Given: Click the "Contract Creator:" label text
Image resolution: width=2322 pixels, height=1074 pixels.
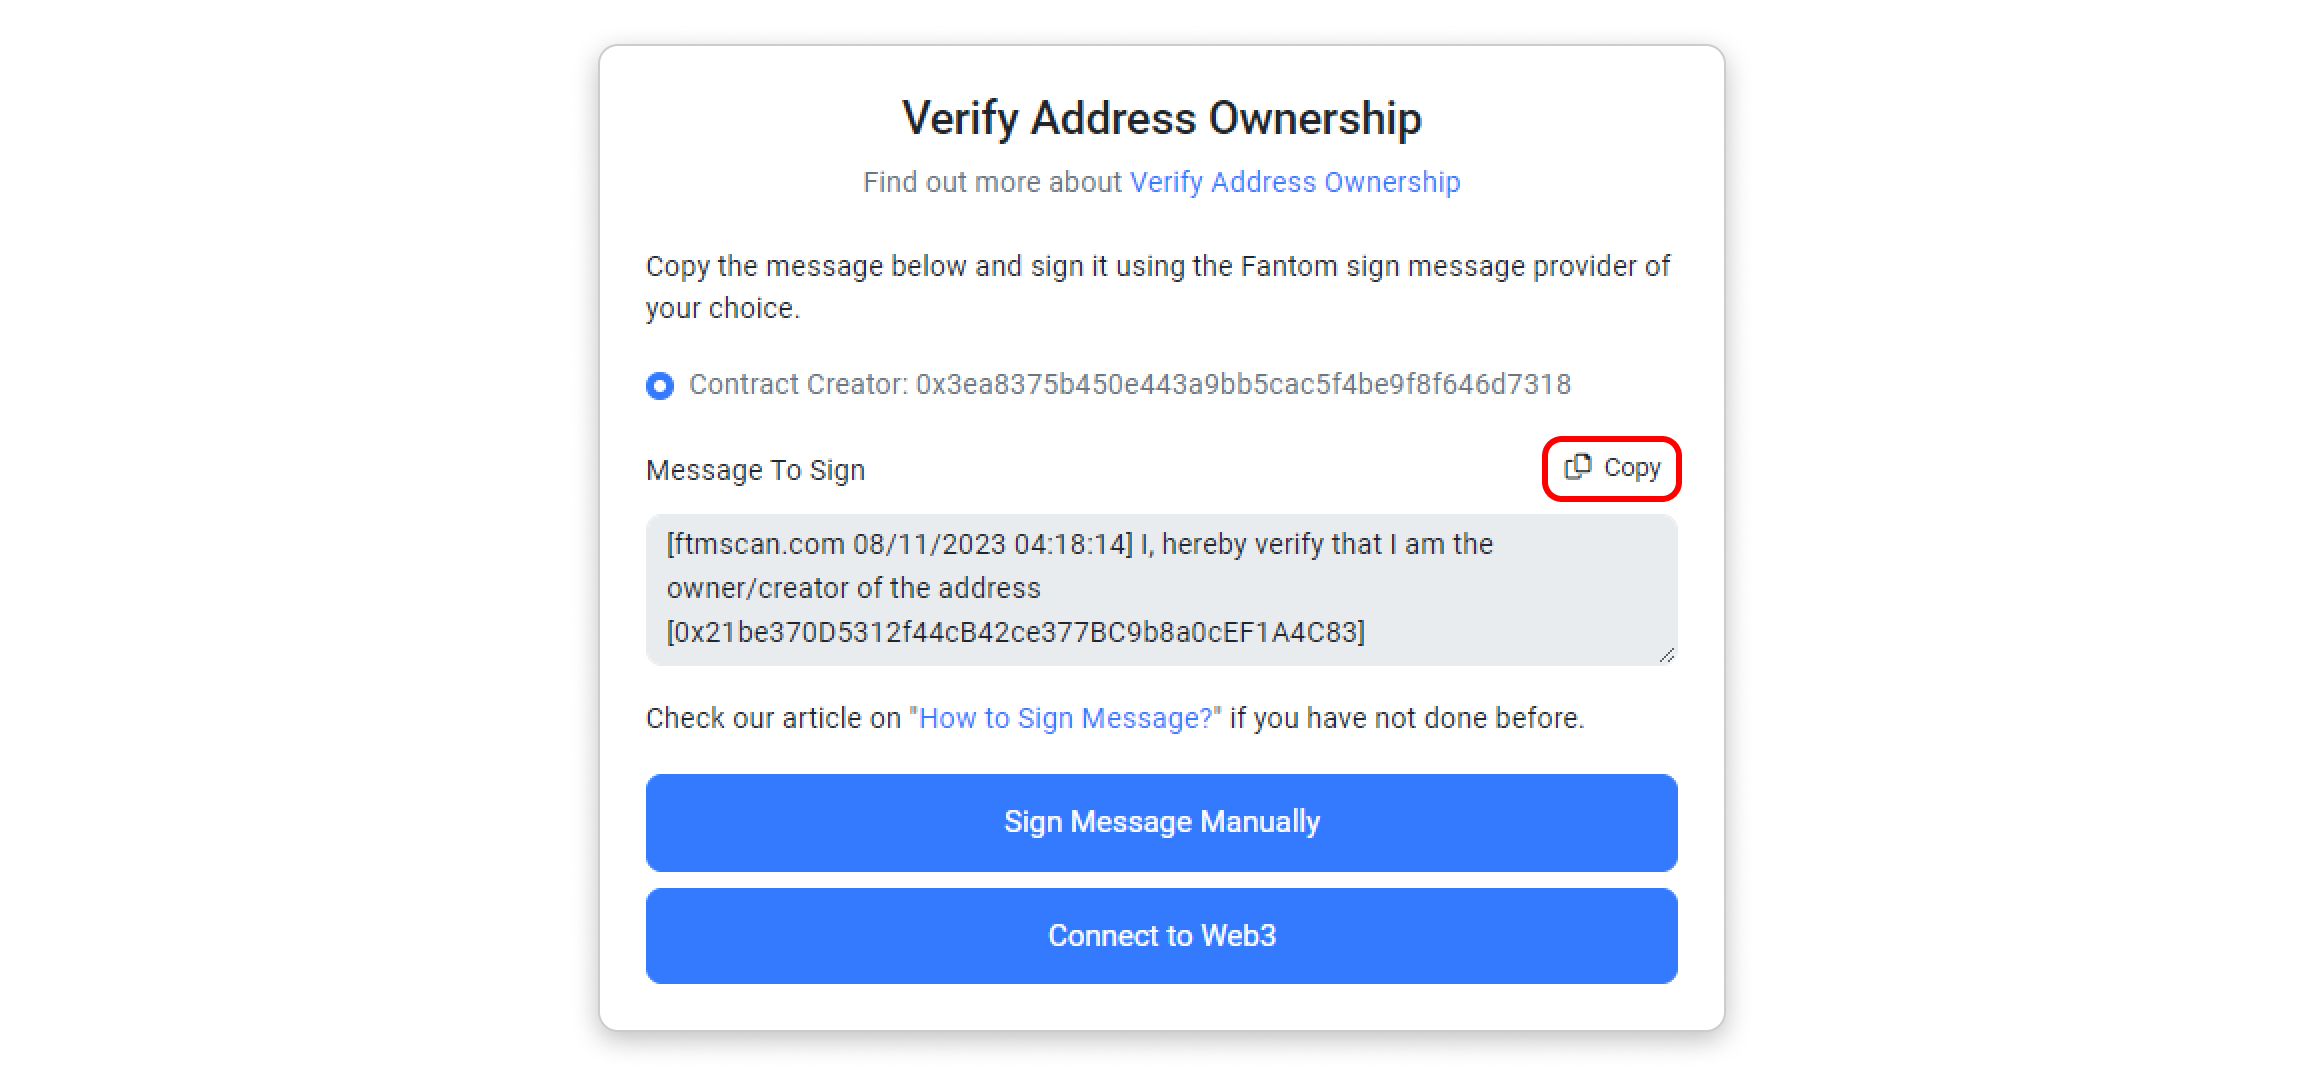Looking at the screenshot, I should point(798,384).
